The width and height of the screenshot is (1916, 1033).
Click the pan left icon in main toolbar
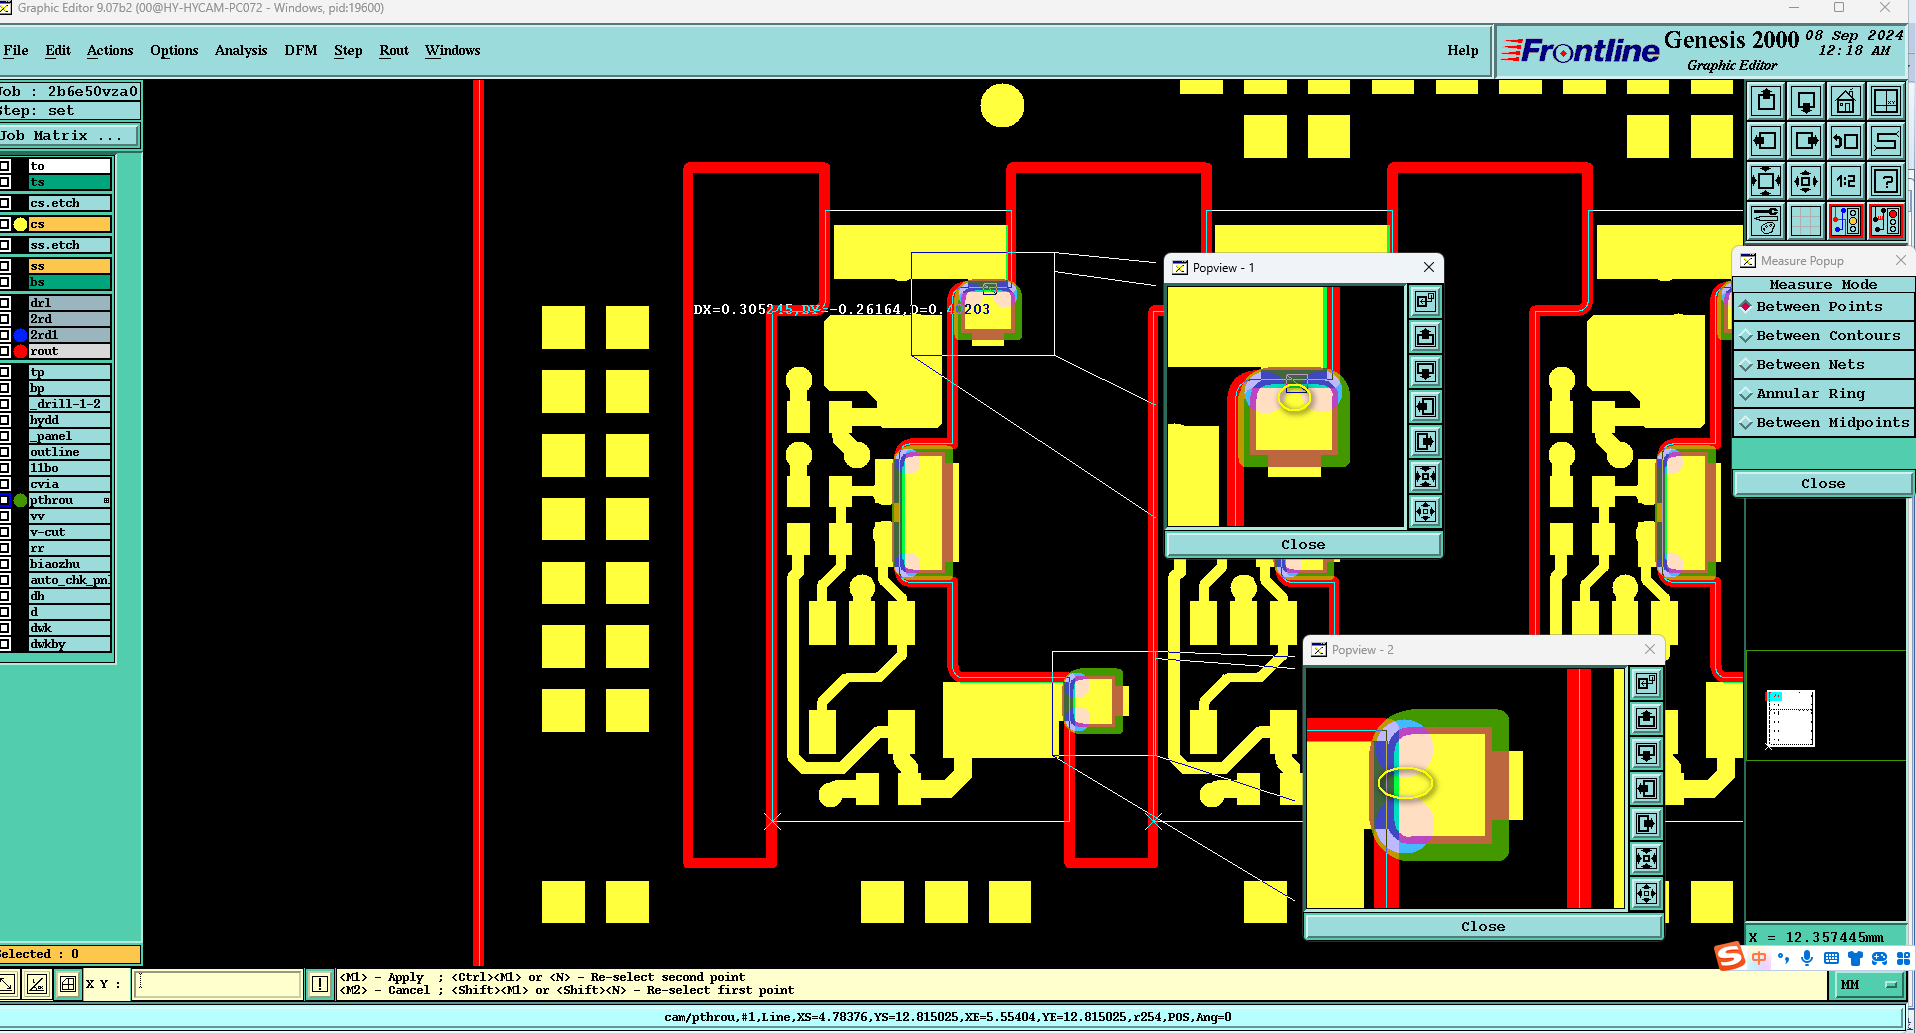point(1766,141)
